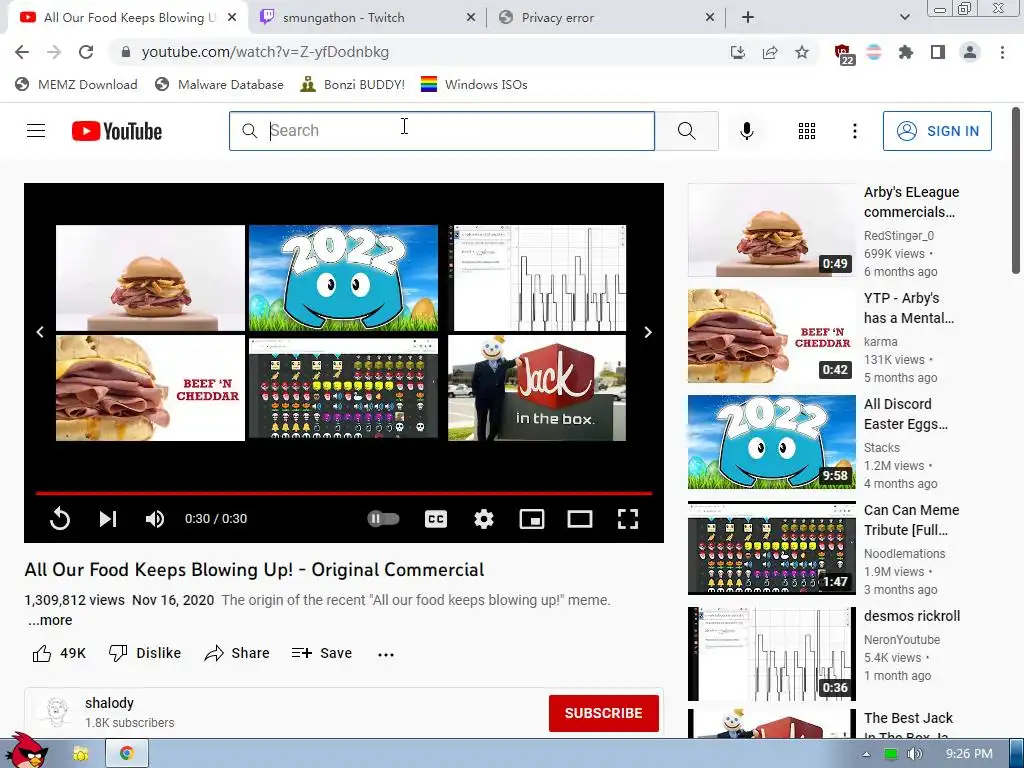
Task: Click the install/download page icon in address bar
Action: [737, 52]
